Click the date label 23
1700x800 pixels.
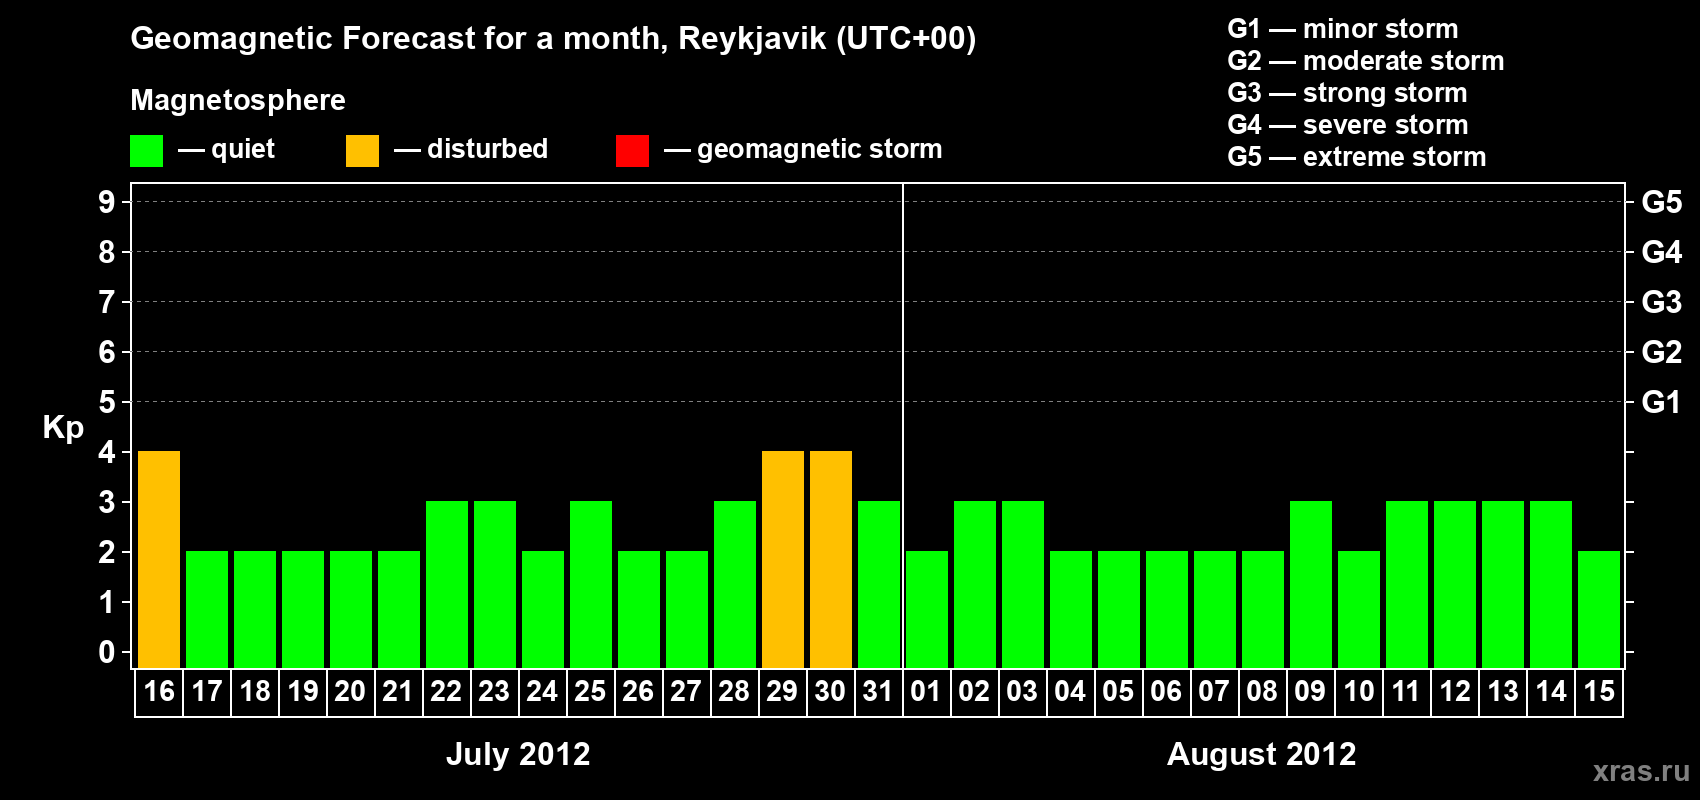494,691
